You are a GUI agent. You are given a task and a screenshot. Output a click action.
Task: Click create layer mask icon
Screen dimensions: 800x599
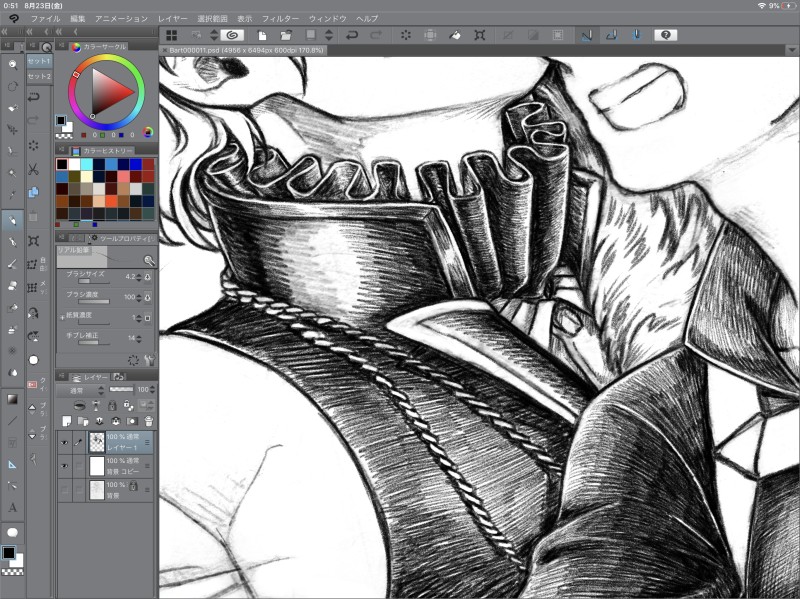132,421
